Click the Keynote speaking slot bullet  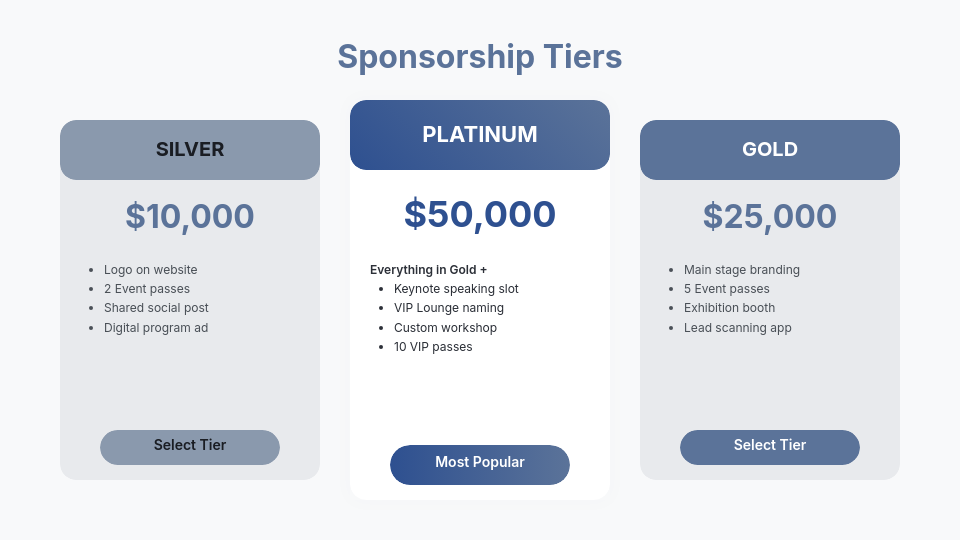[x=456, y=289]
